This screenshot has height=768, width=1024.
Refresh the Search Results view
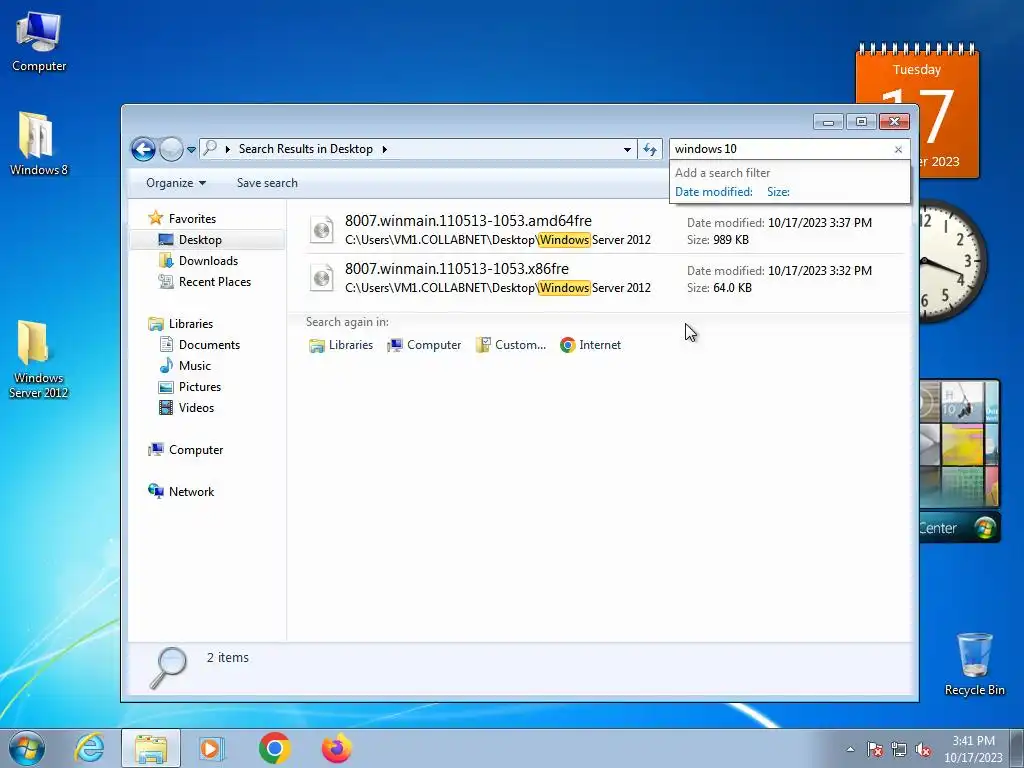point(650,150)
